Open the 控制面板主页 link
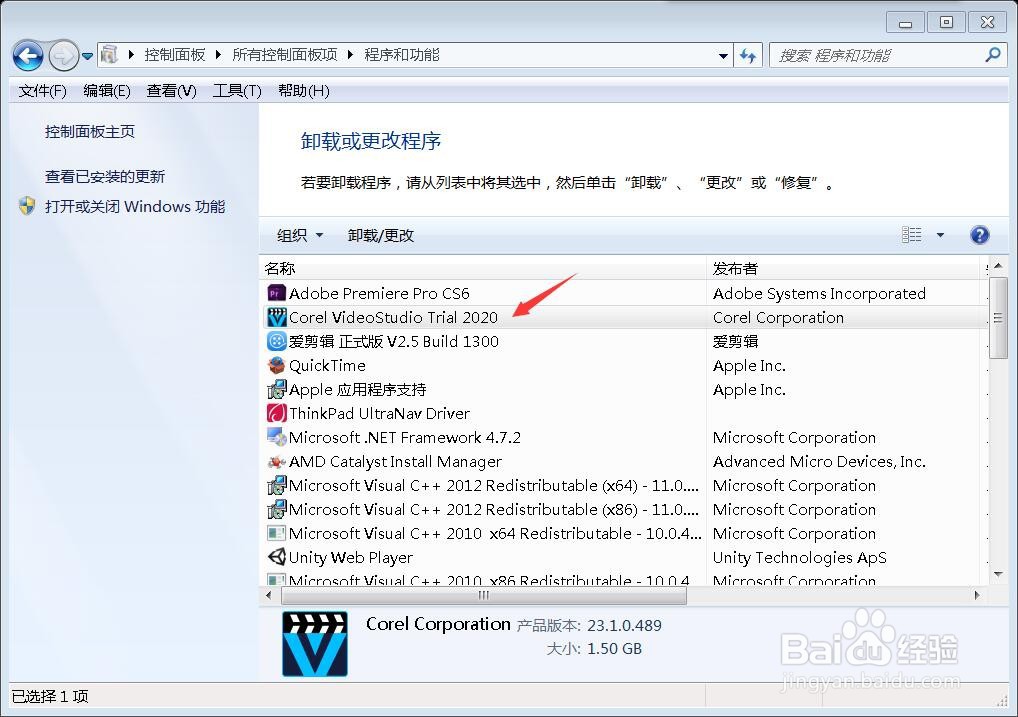 (90, 132)
